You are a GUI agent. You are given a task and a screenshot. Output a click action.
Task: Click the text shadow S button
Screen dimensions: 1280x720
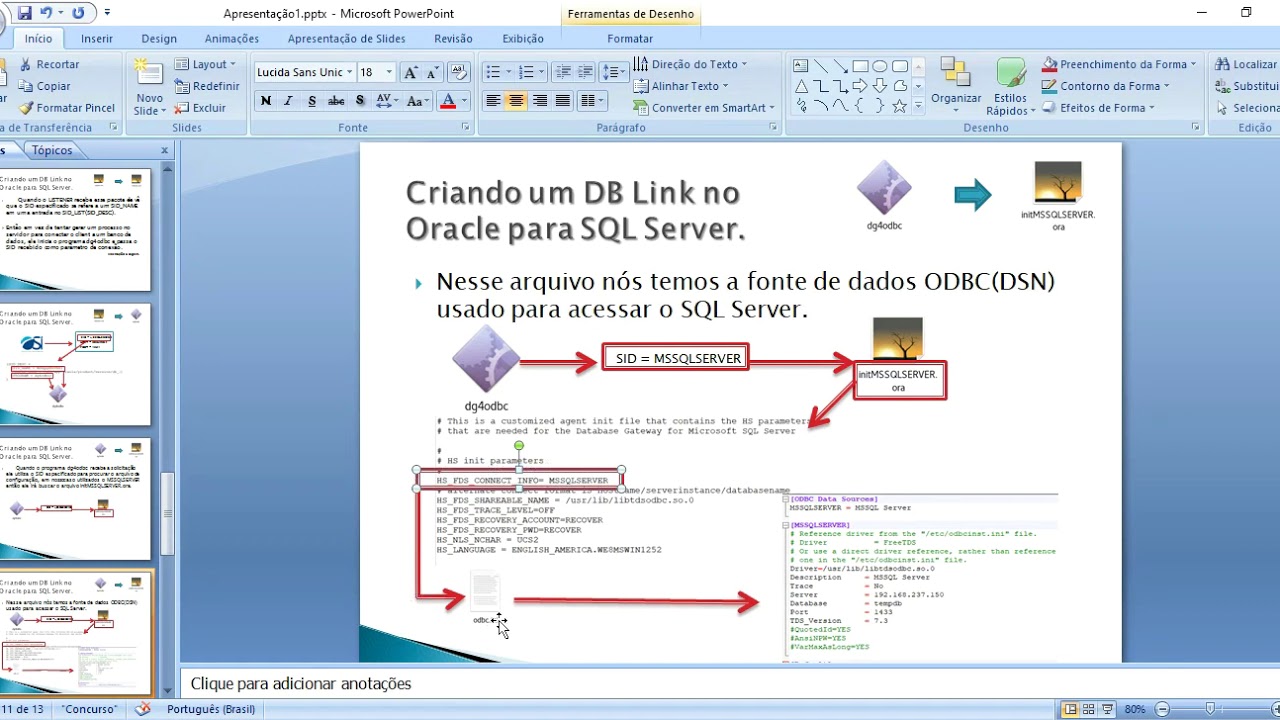tap(360, 101)
